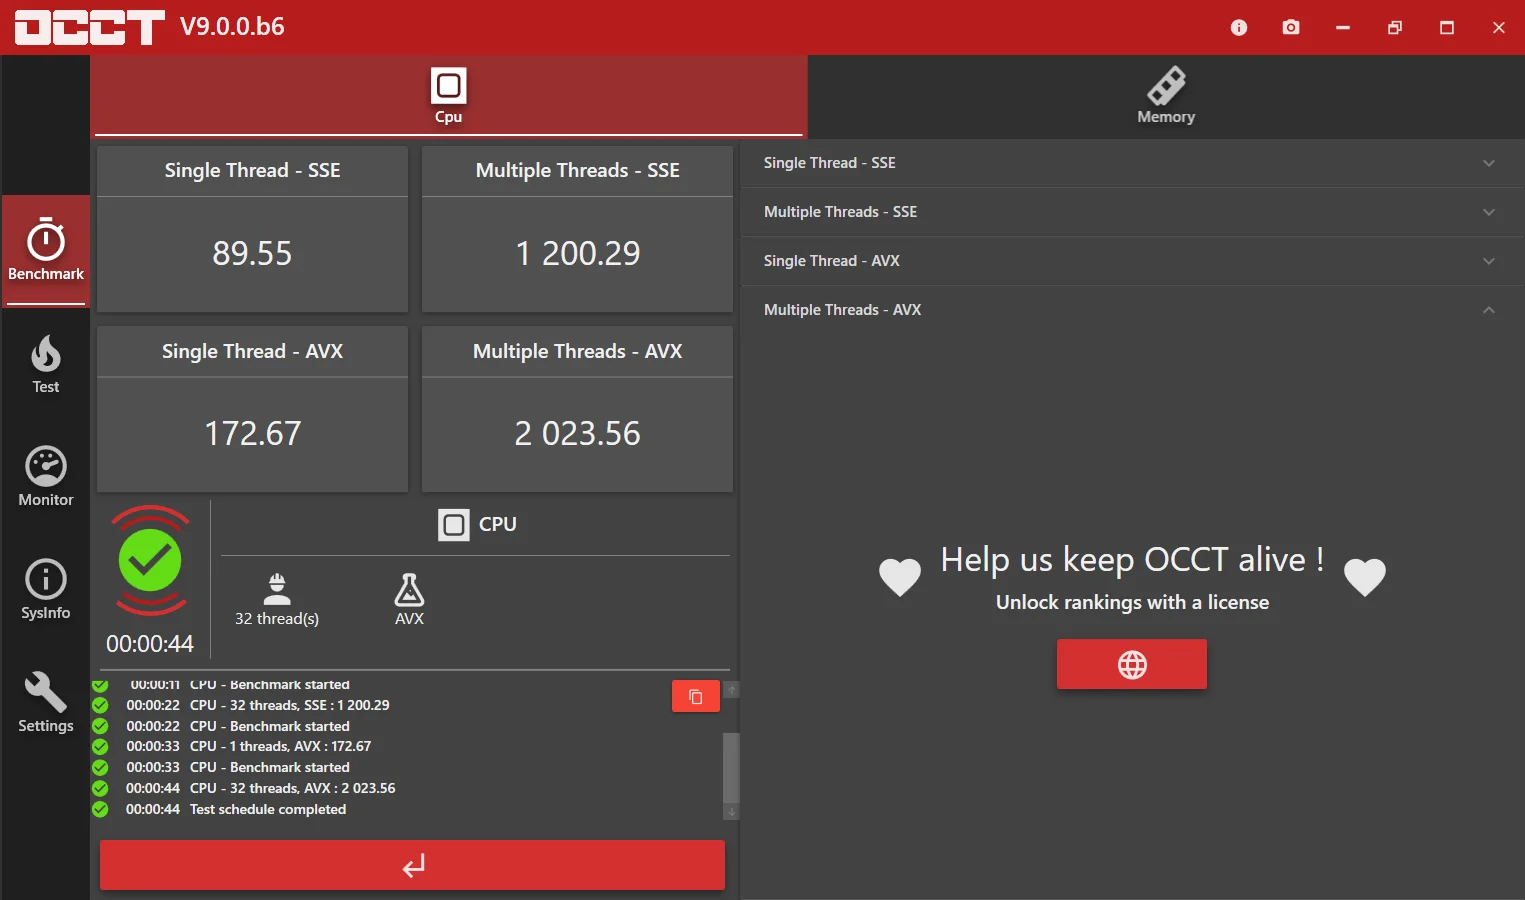Open the Benchmark section in sidebar
This screenshot has width=1525, height=900.
(45, 250)
